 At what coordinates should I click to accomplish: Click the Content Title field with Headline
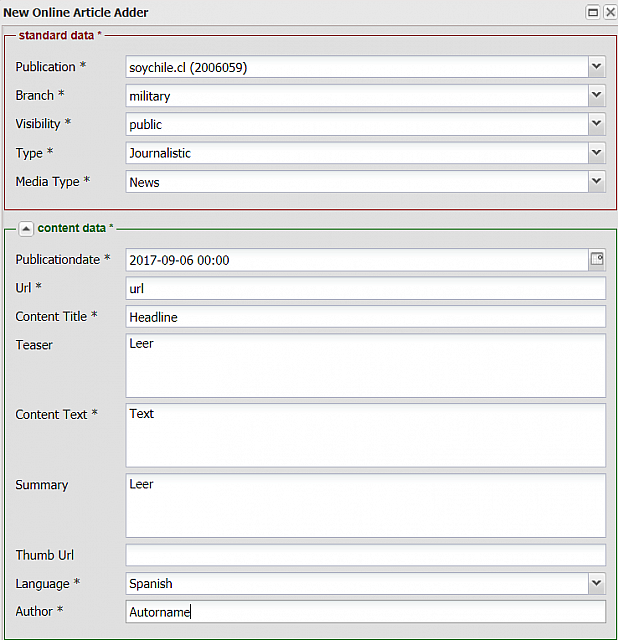click(x=365, y=317)
